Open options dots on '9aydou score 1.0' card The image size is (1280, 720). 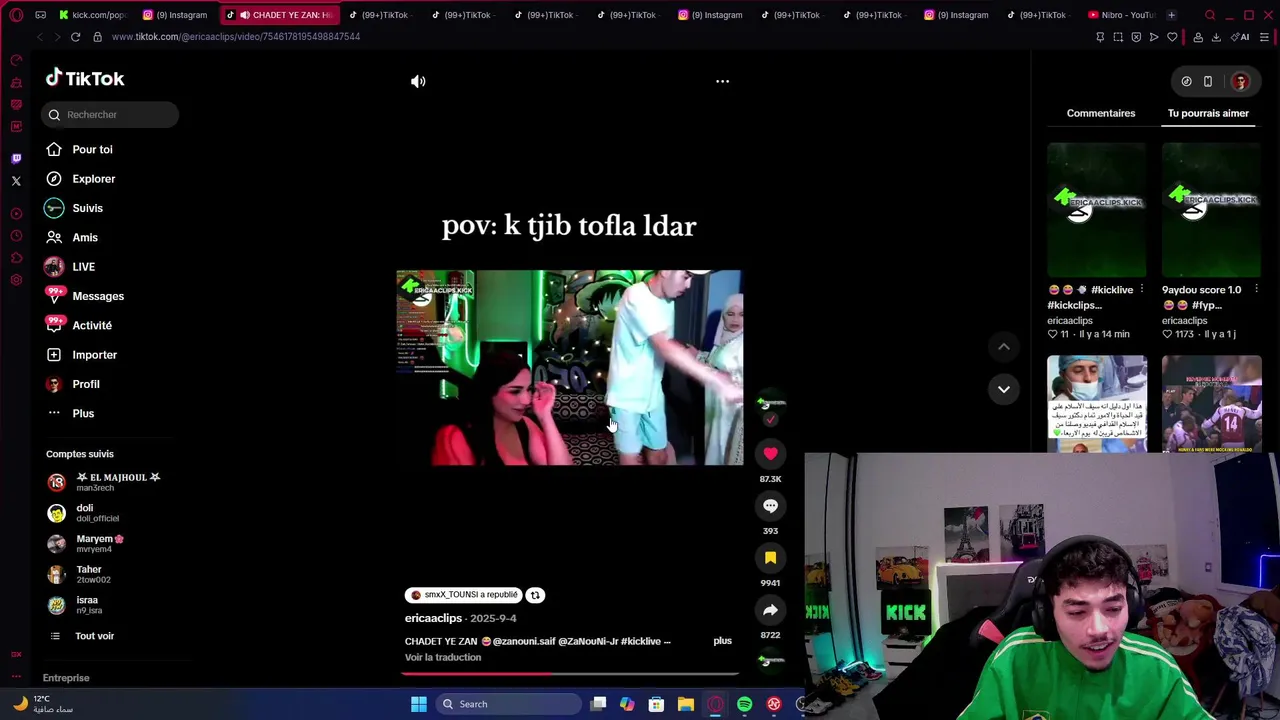click(x=1255, y=290)
